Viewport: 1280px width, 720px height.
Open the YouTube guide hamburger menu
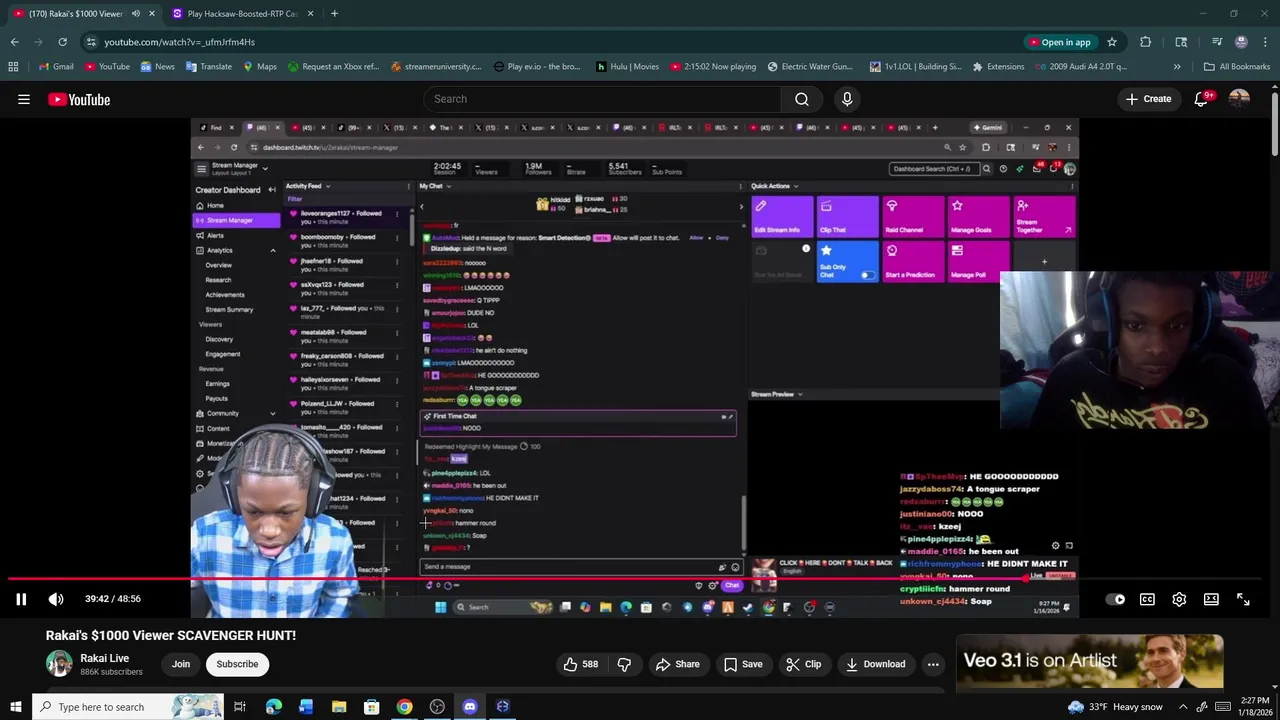24,99
